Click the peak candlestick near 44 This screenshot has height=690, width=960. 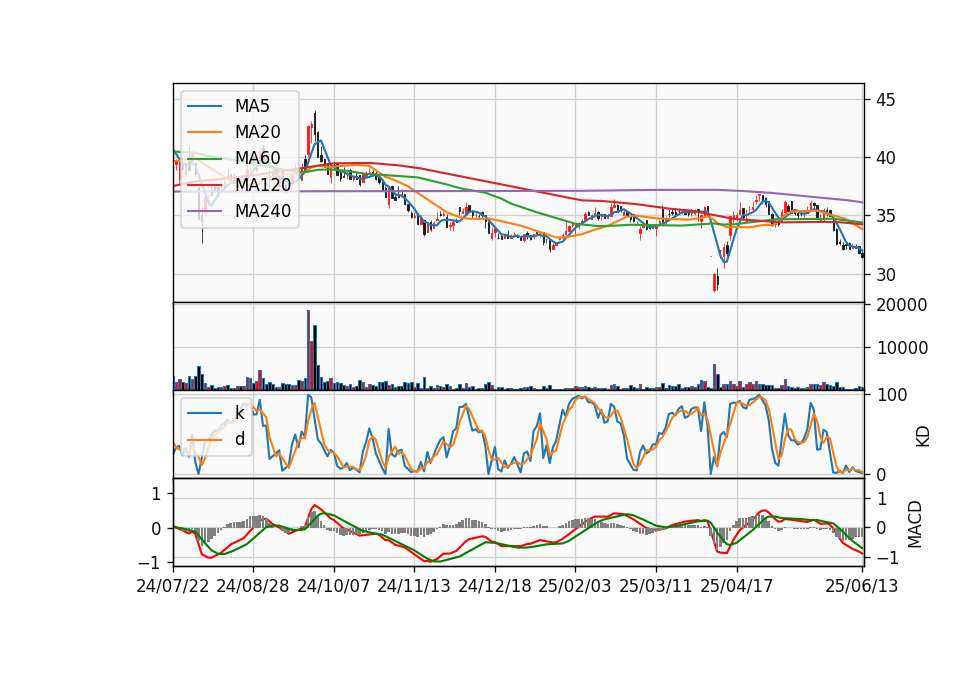pos(315,124)
